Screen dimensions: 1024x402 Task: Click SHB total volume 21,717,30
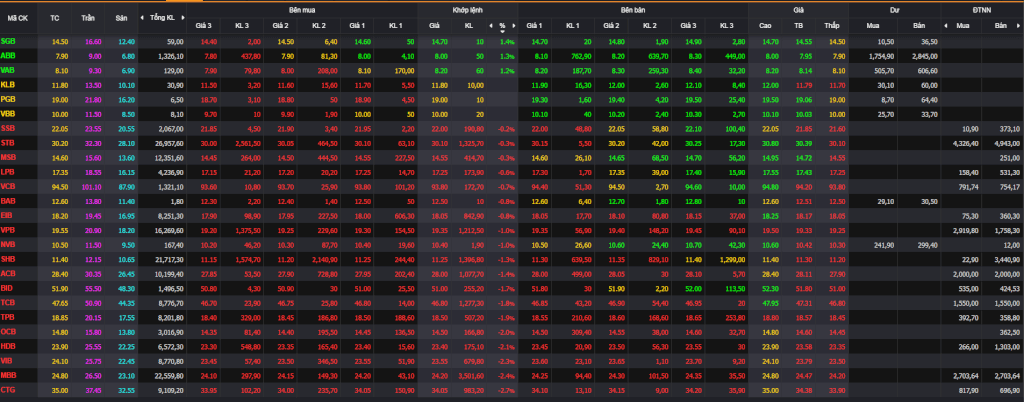[168, 260]
